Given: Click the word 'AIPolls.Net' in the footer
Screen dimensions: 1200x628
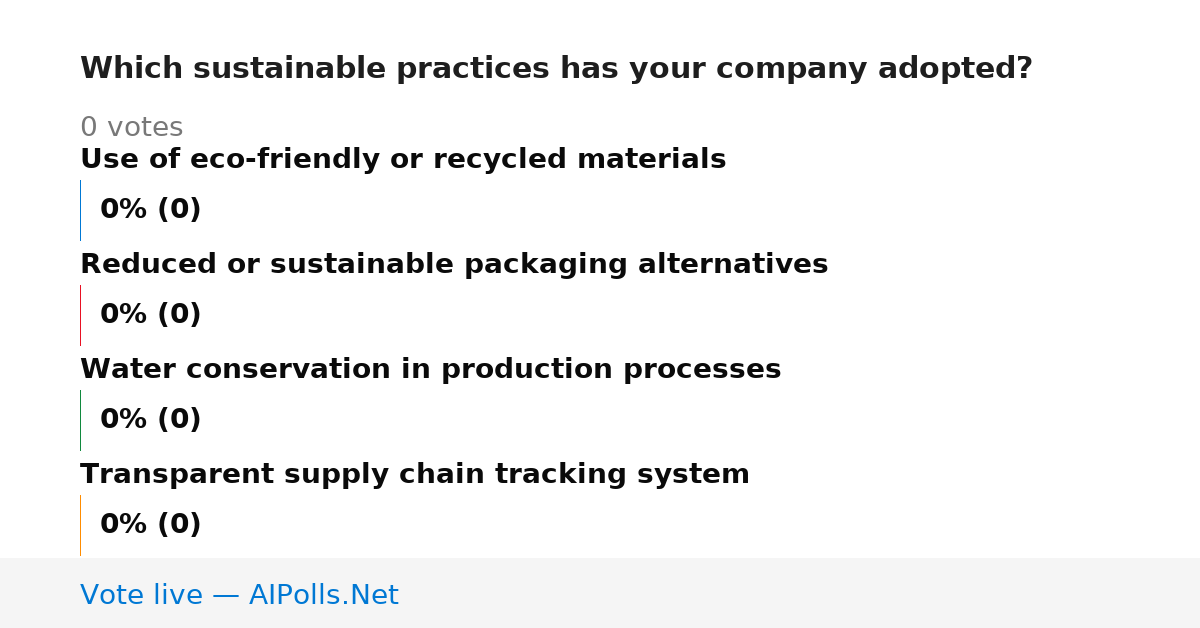Looking at the screenshot, I should tap(323, 595).
